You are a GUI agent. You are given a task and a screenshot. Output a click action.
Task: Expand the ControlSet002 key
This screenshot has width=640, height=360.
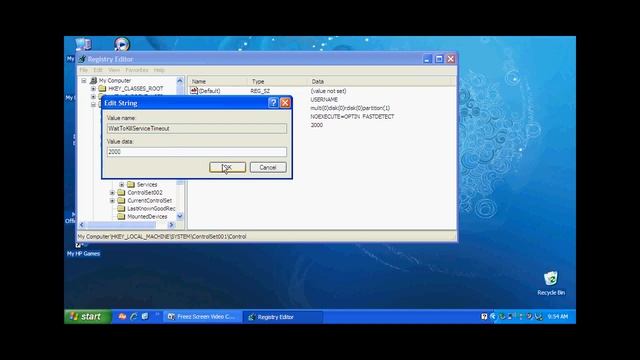coord(112,193)
